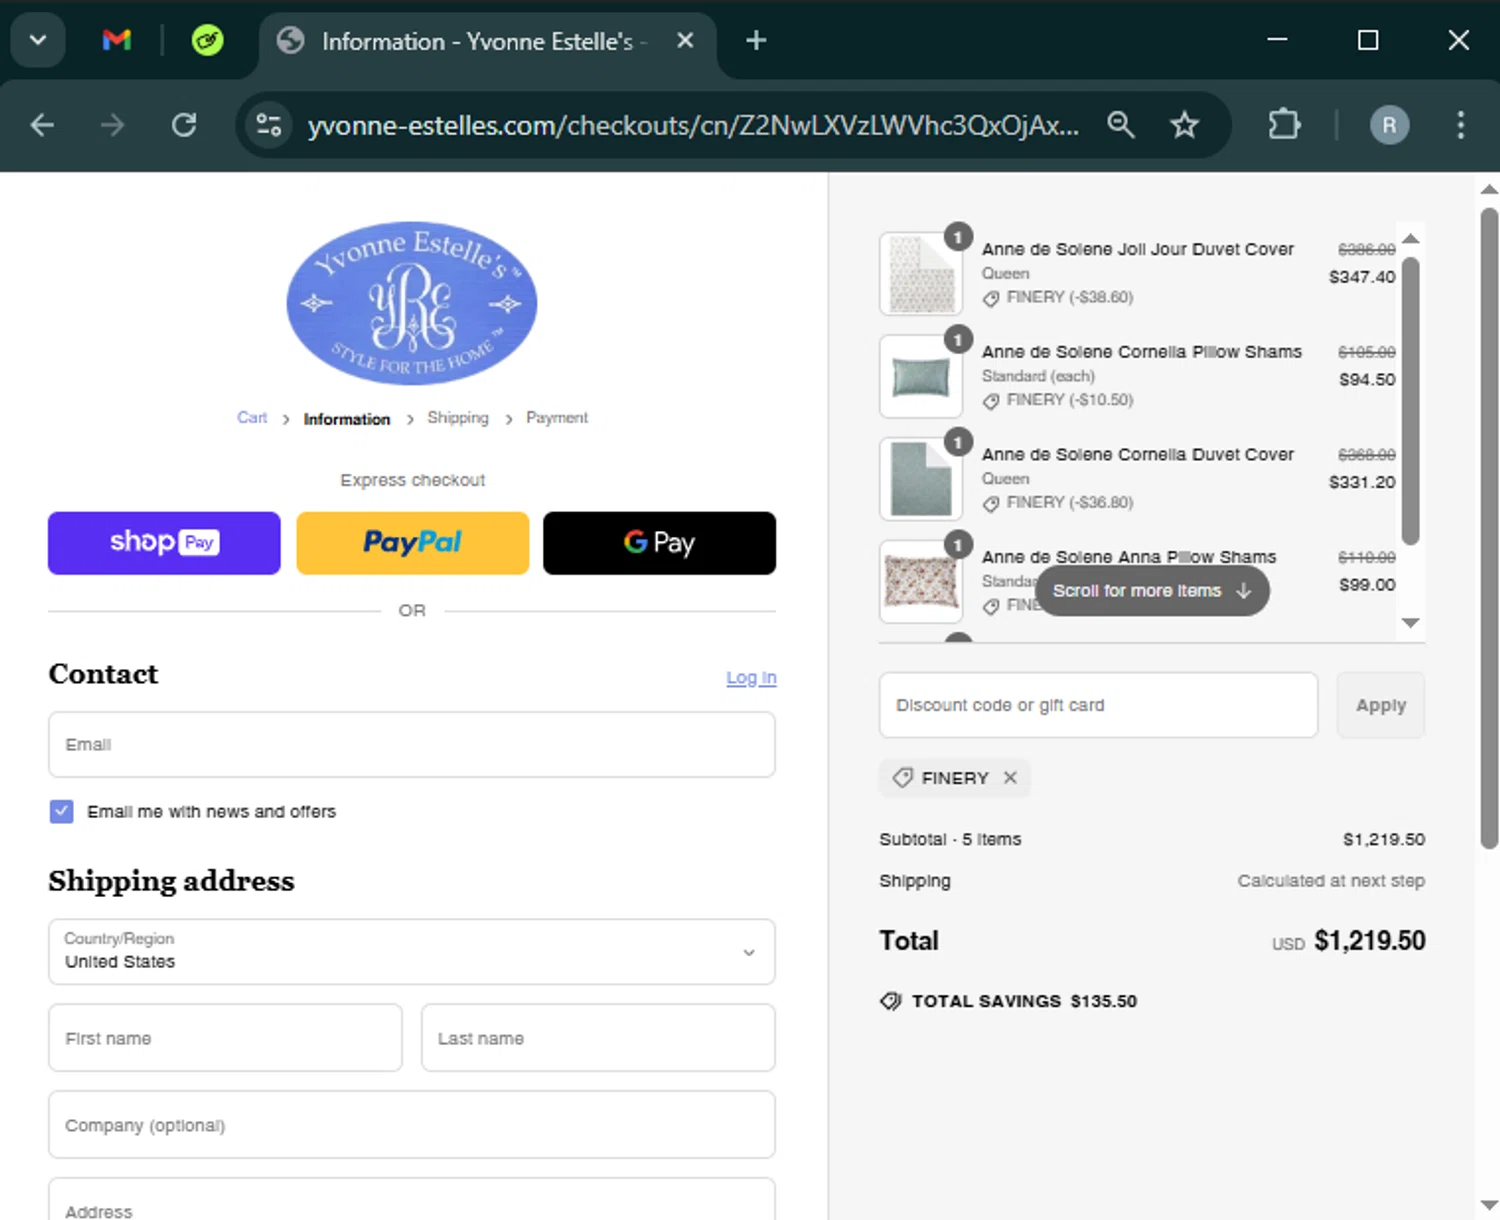1500x1220 pixels.
Task: Click the page scrollbar down arrow
Action: [x=1488, y=1205]
